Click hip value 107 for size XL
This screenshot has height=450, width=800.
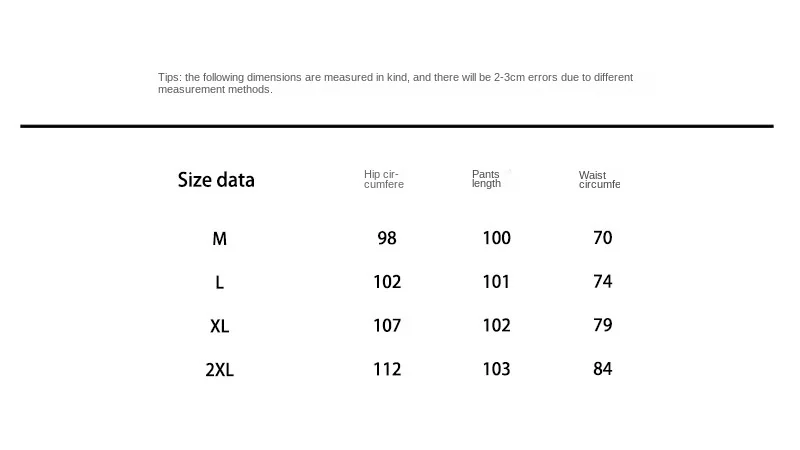(387, 326)
